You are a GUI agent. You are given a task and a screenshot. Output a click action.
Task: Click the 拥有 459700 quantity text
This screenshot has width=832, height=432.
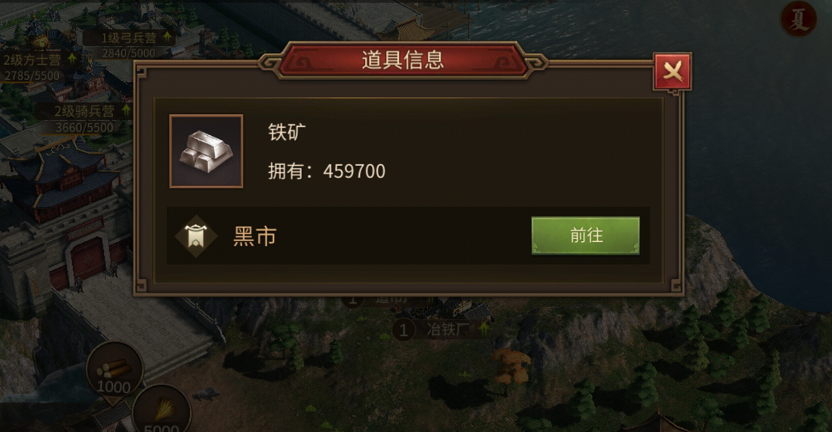click(x=326, y=171)
